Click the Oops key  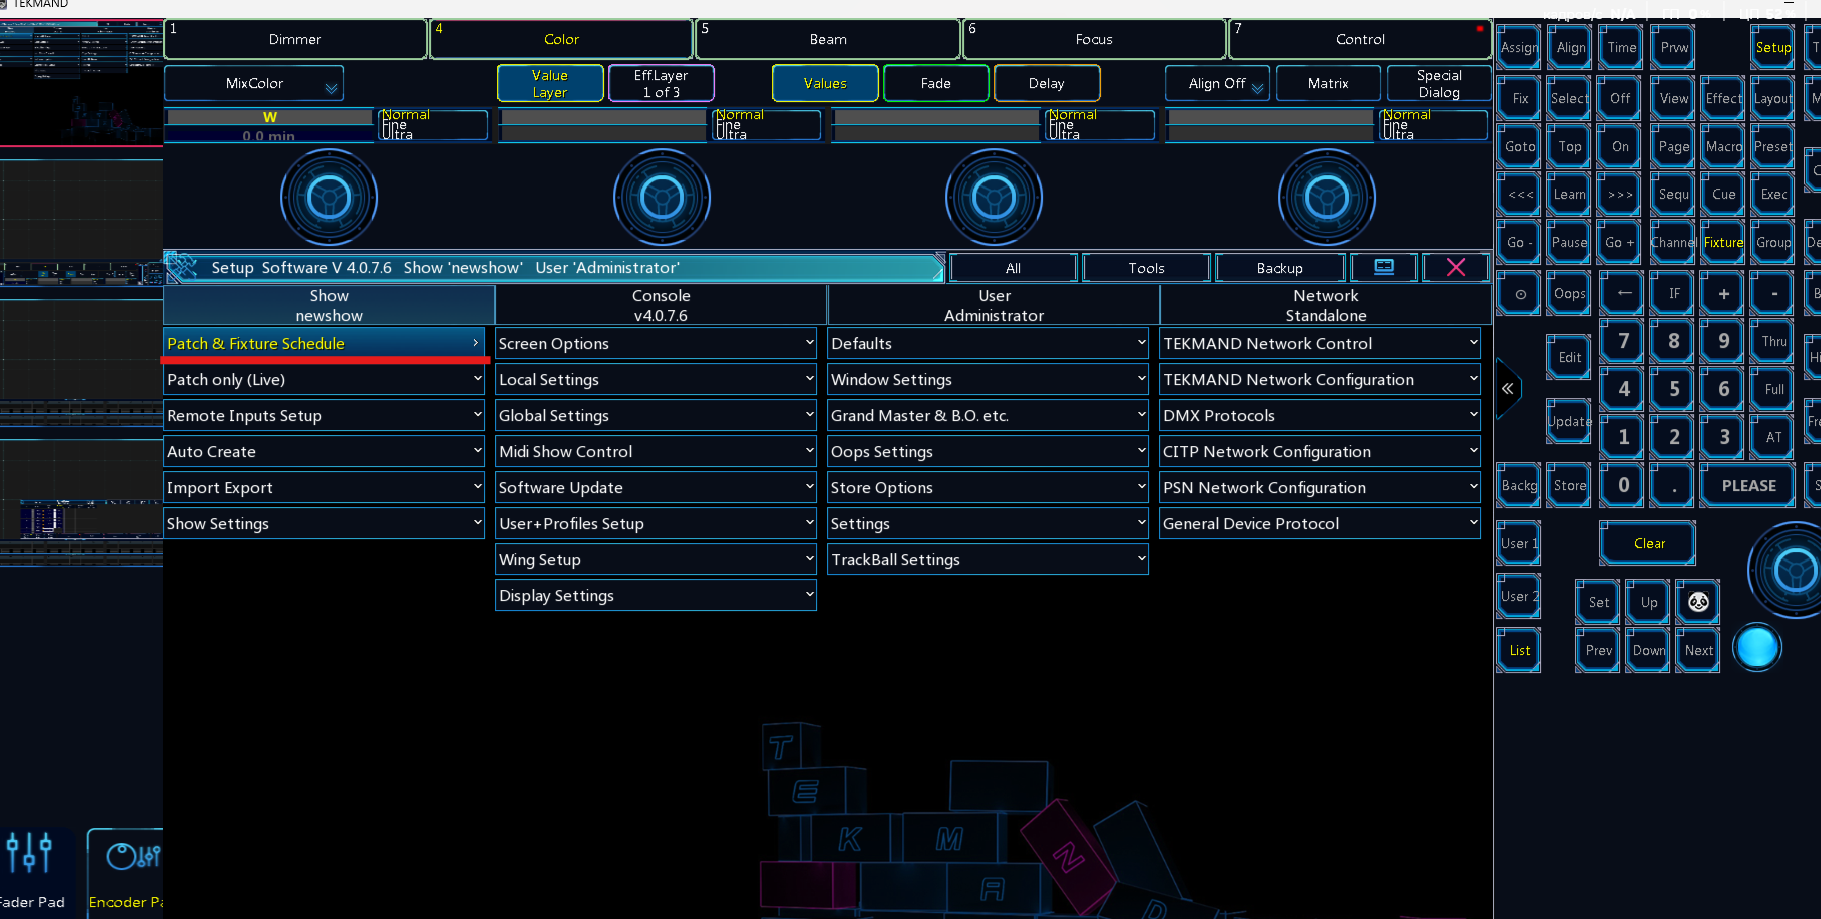point(1569,294)
